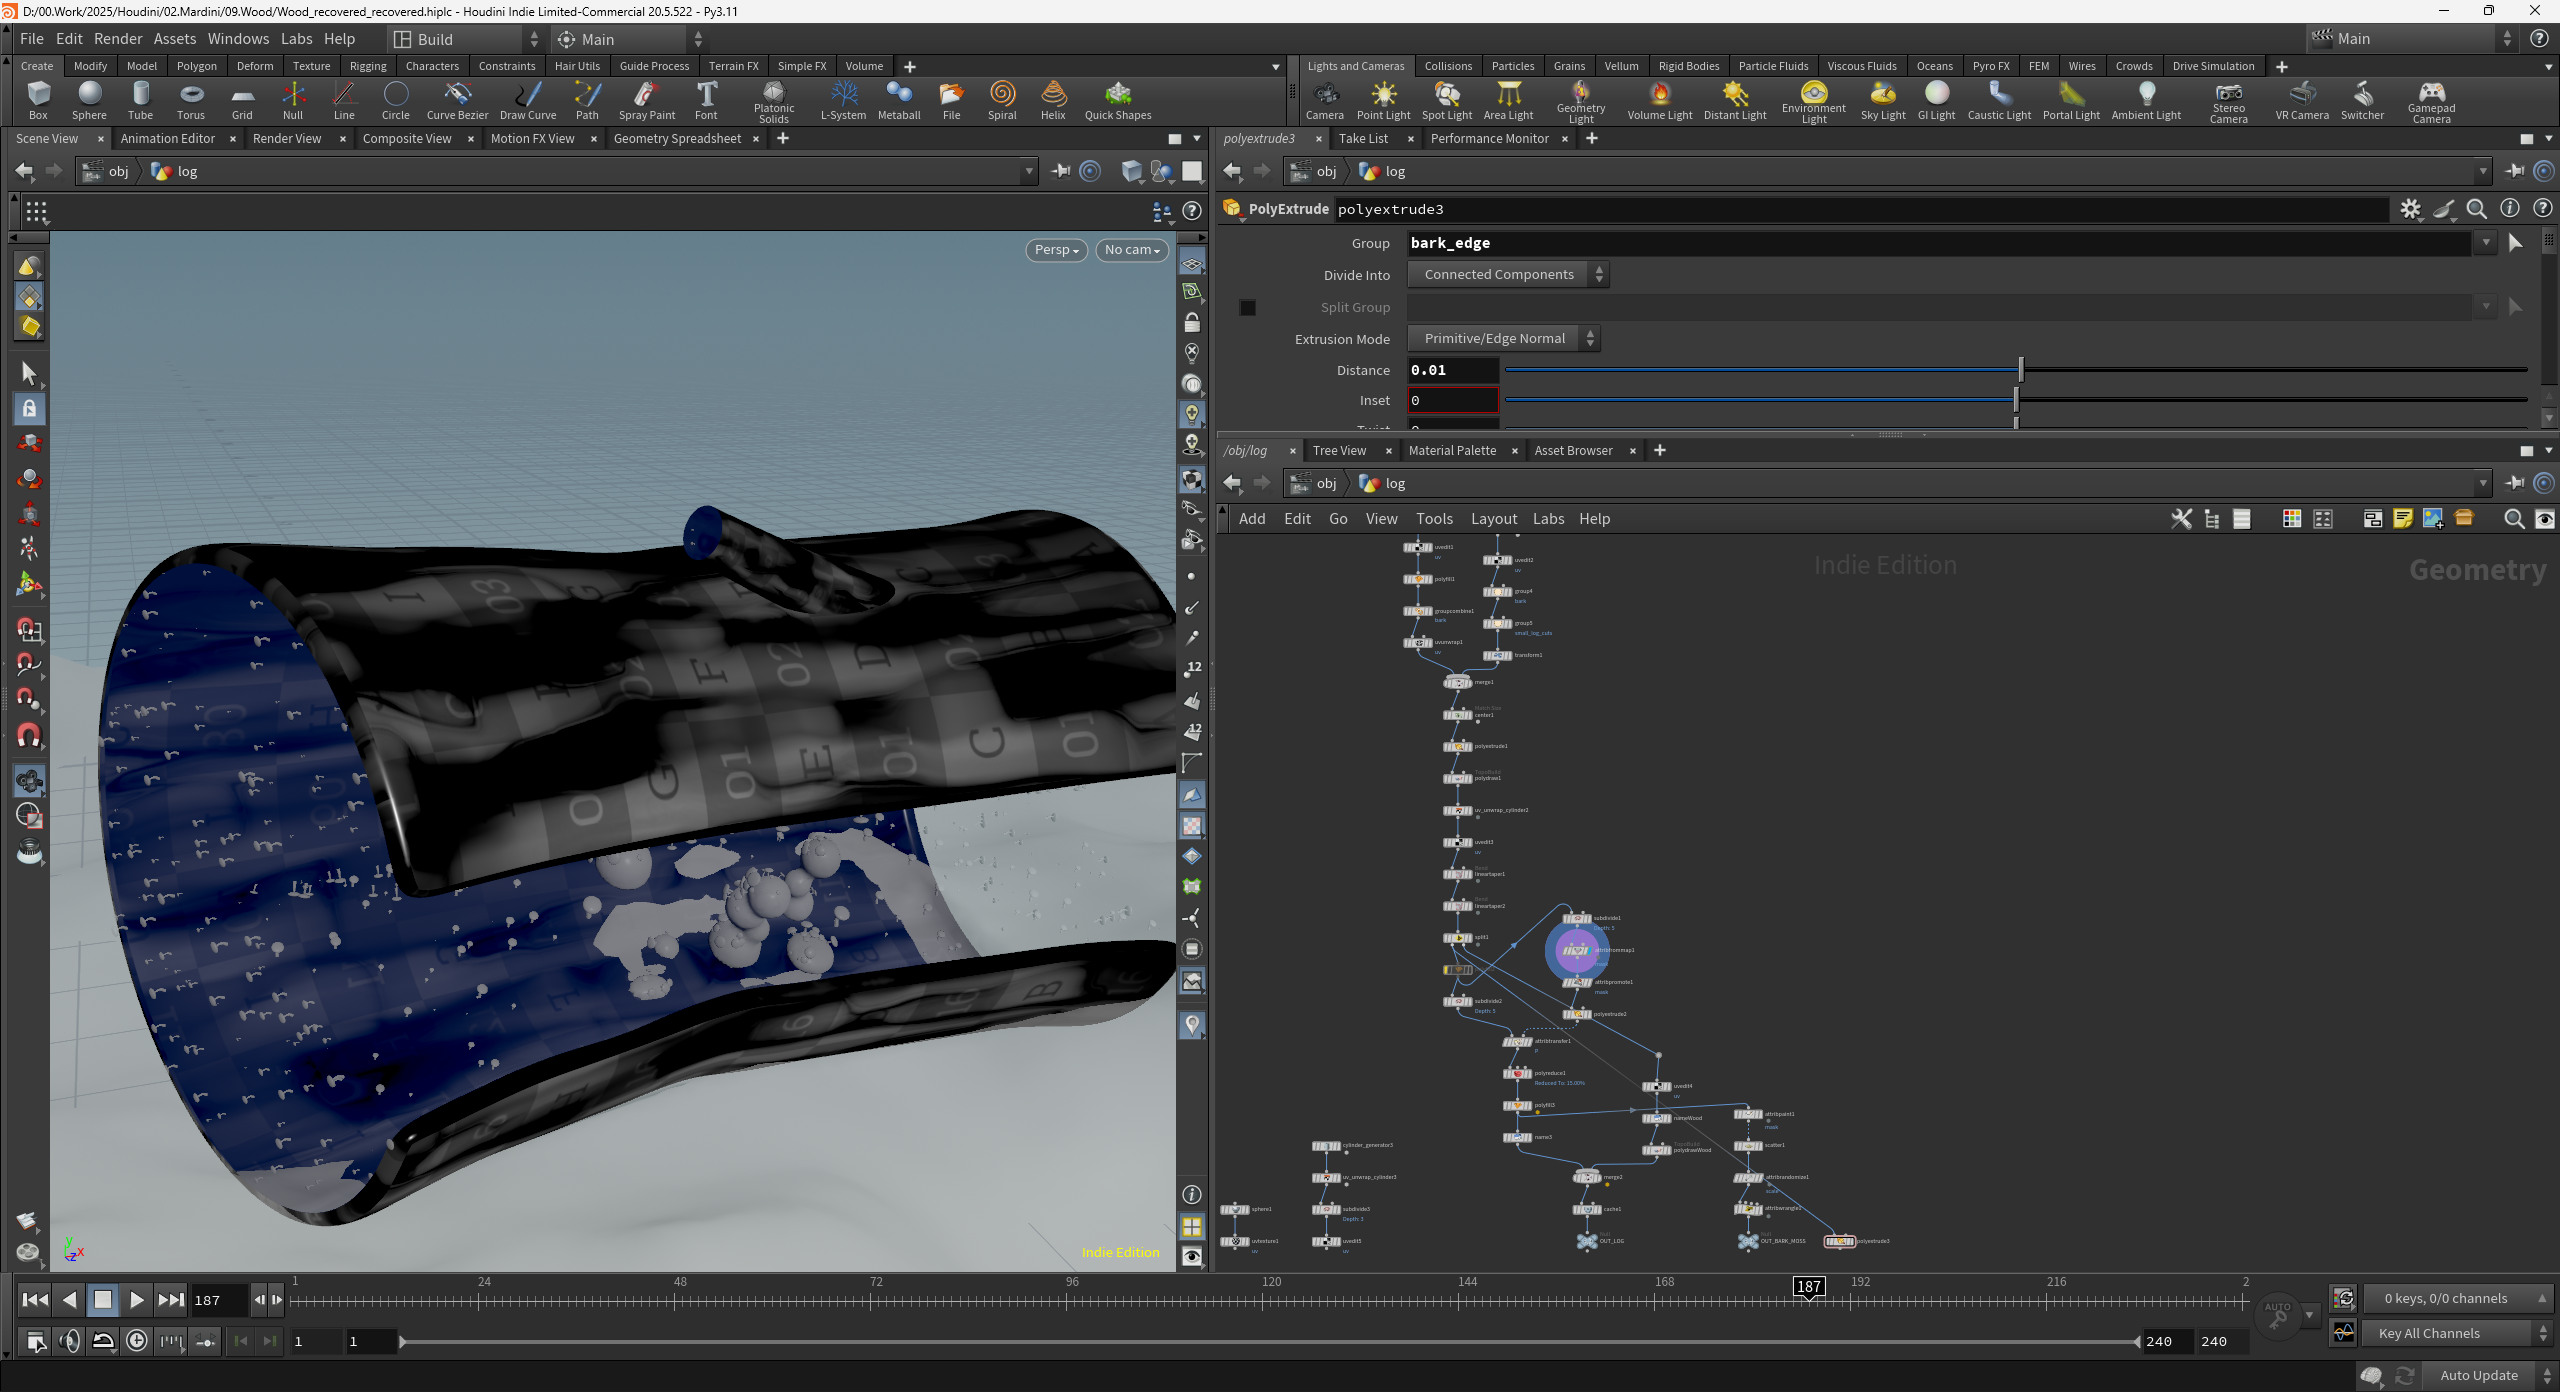The height and width of the screenshot is (1392, 2560).
Task: Create a Spot Light
Action: pyautogui.click(x=1447, y=101)
